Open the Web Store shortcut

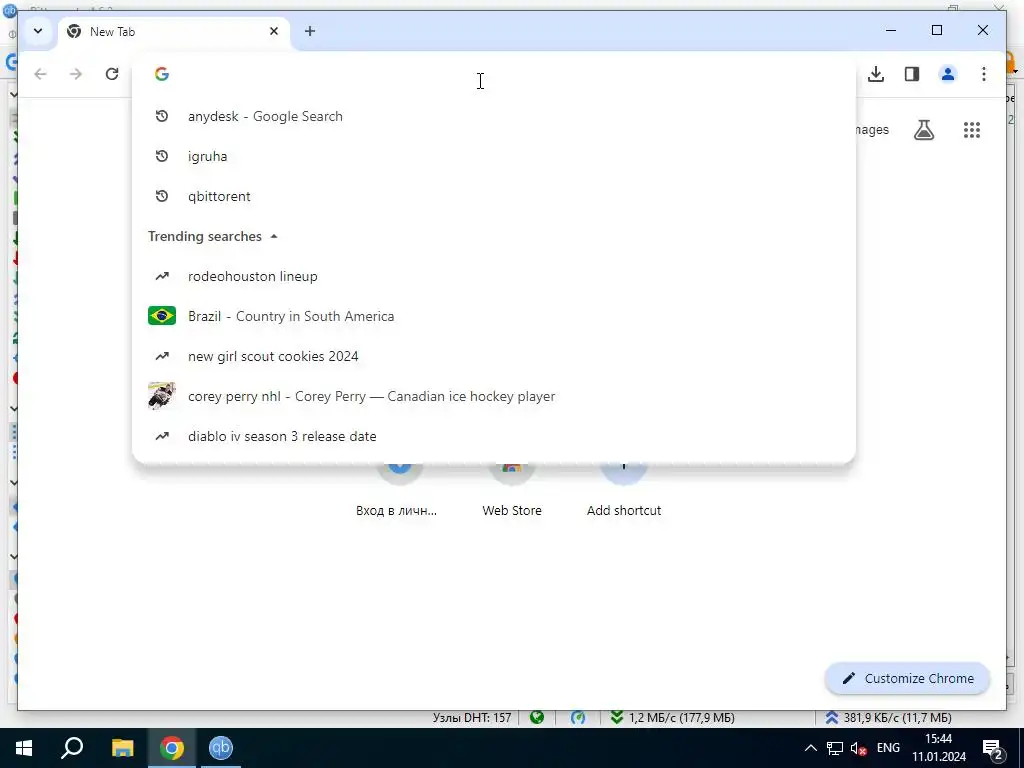512,491
